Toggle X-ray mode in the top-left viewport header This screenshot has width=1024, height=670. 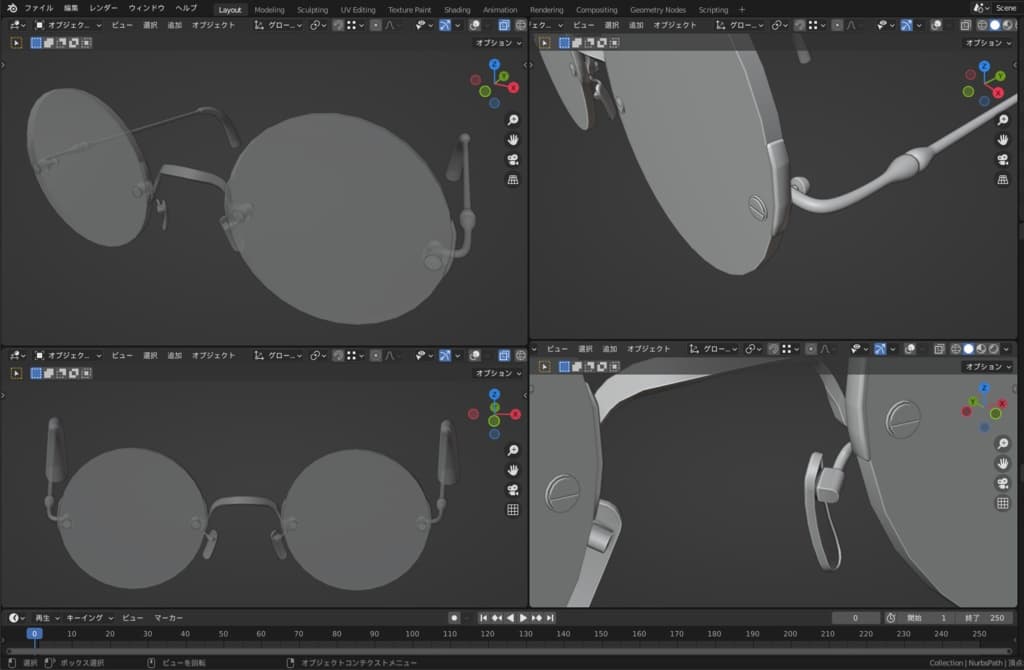tap(504, 25)
